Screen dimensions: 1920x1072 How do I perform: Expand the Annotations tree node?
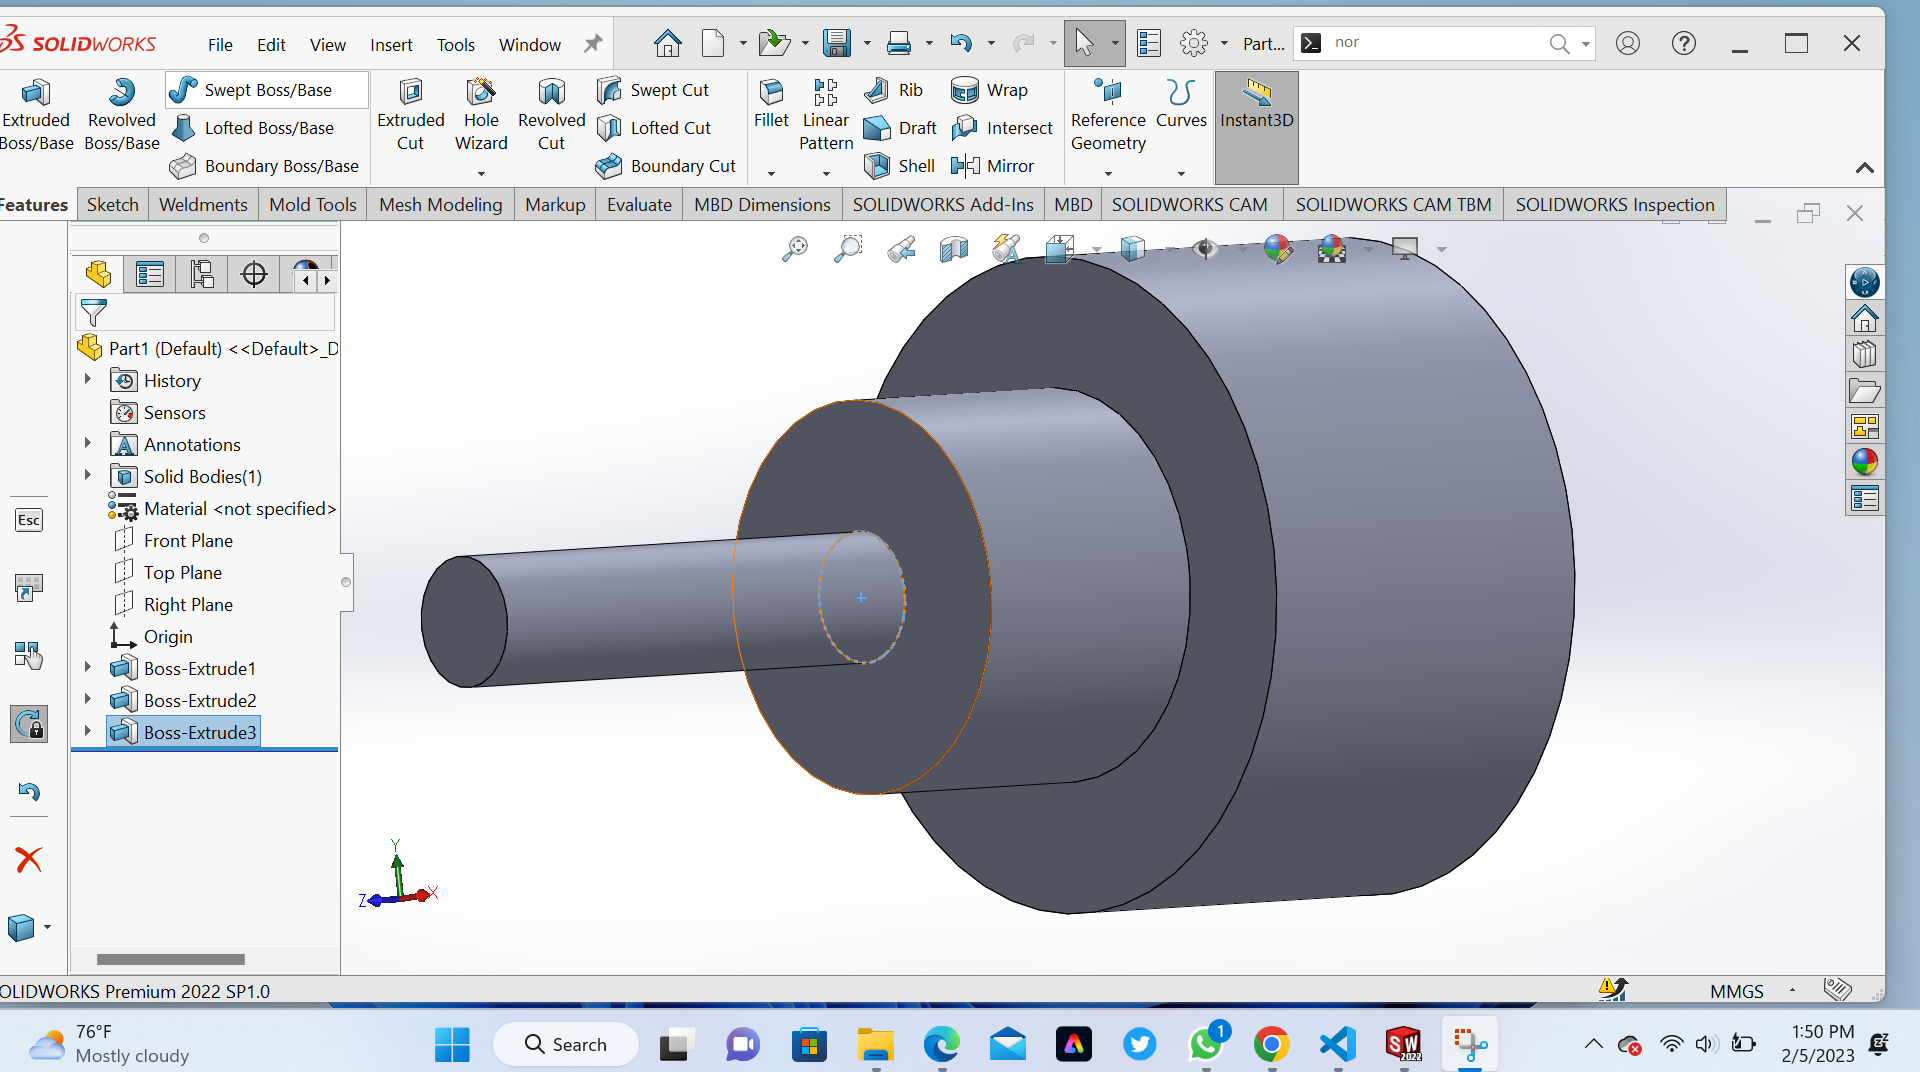[x=87, y=444]
